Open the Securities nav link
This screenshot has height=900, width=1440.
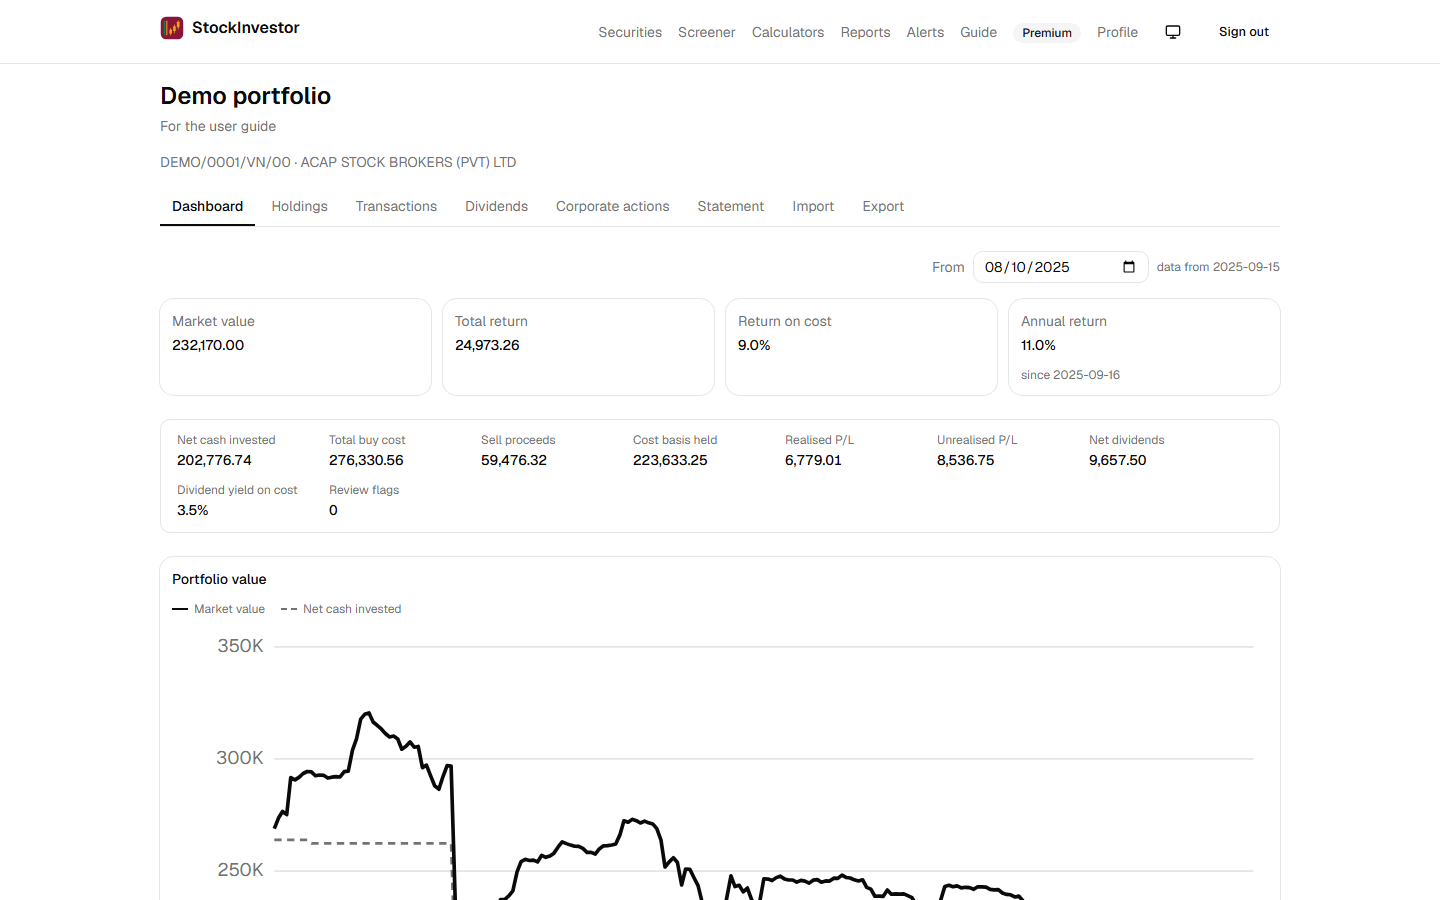(x=630, y=32)
